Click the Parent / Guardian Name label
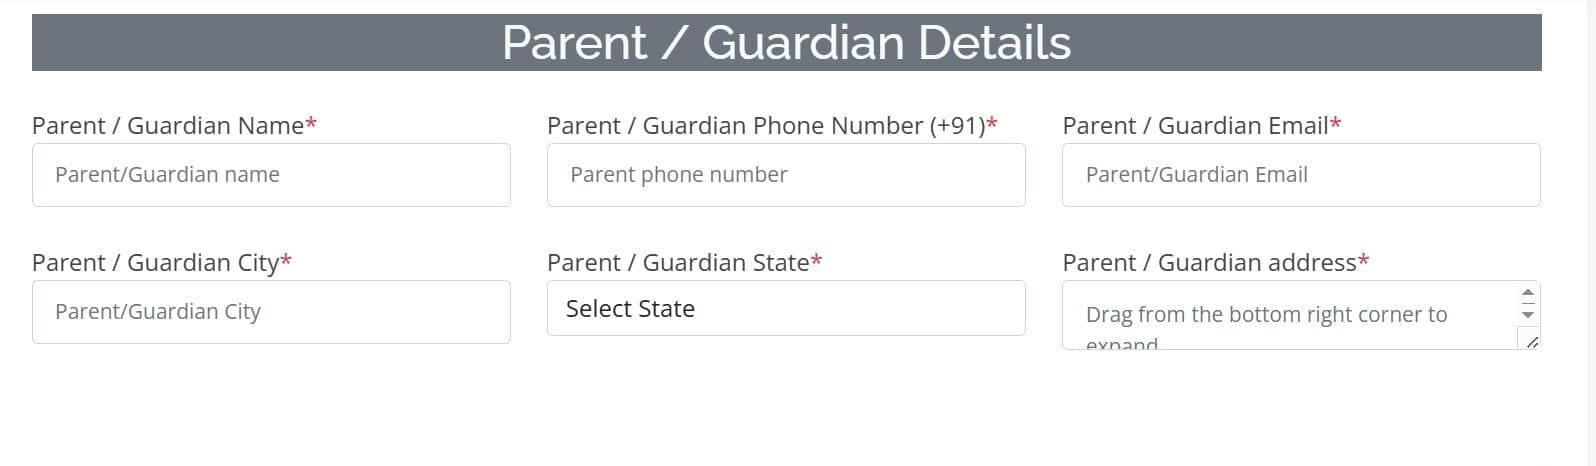This screenshot has height=466, width=1596. (168, 125)
